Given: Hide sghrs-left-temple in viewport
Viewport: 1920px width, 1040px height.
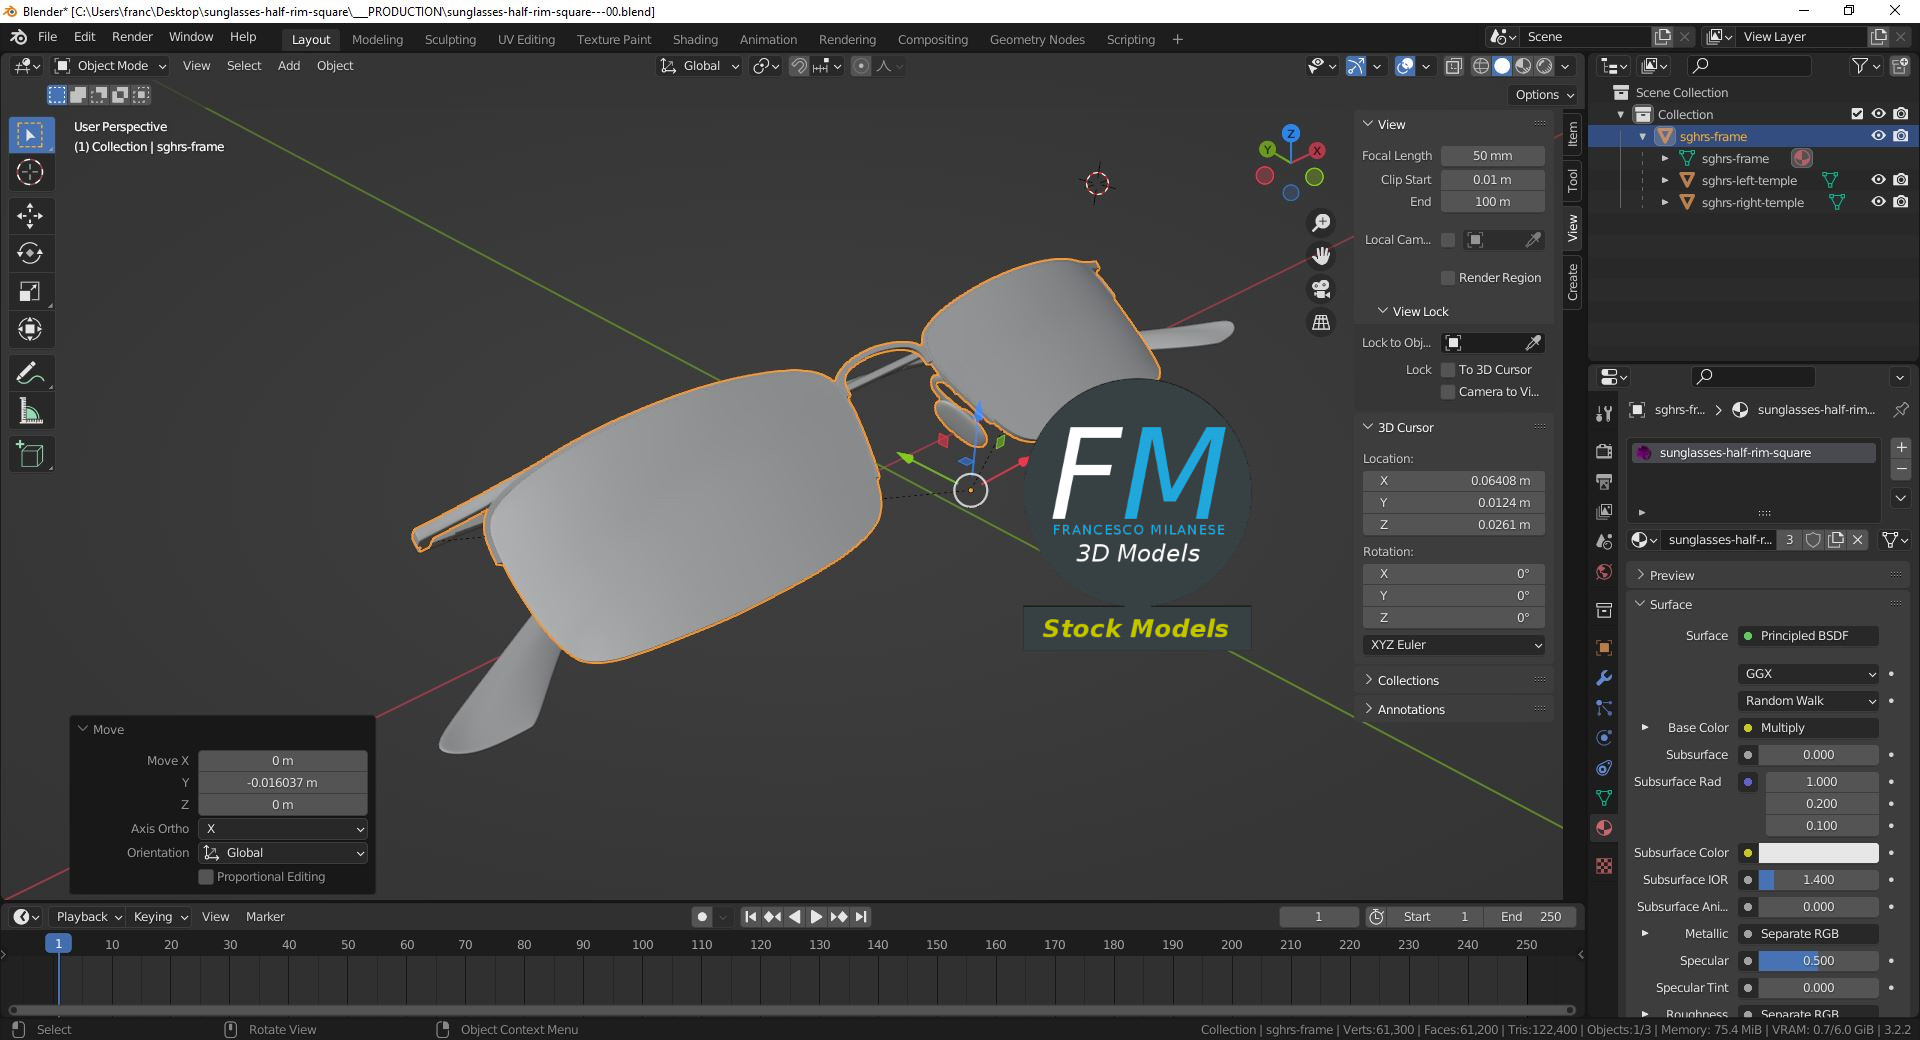Looking at the screenshot, I should click(x=1878, y=180).
